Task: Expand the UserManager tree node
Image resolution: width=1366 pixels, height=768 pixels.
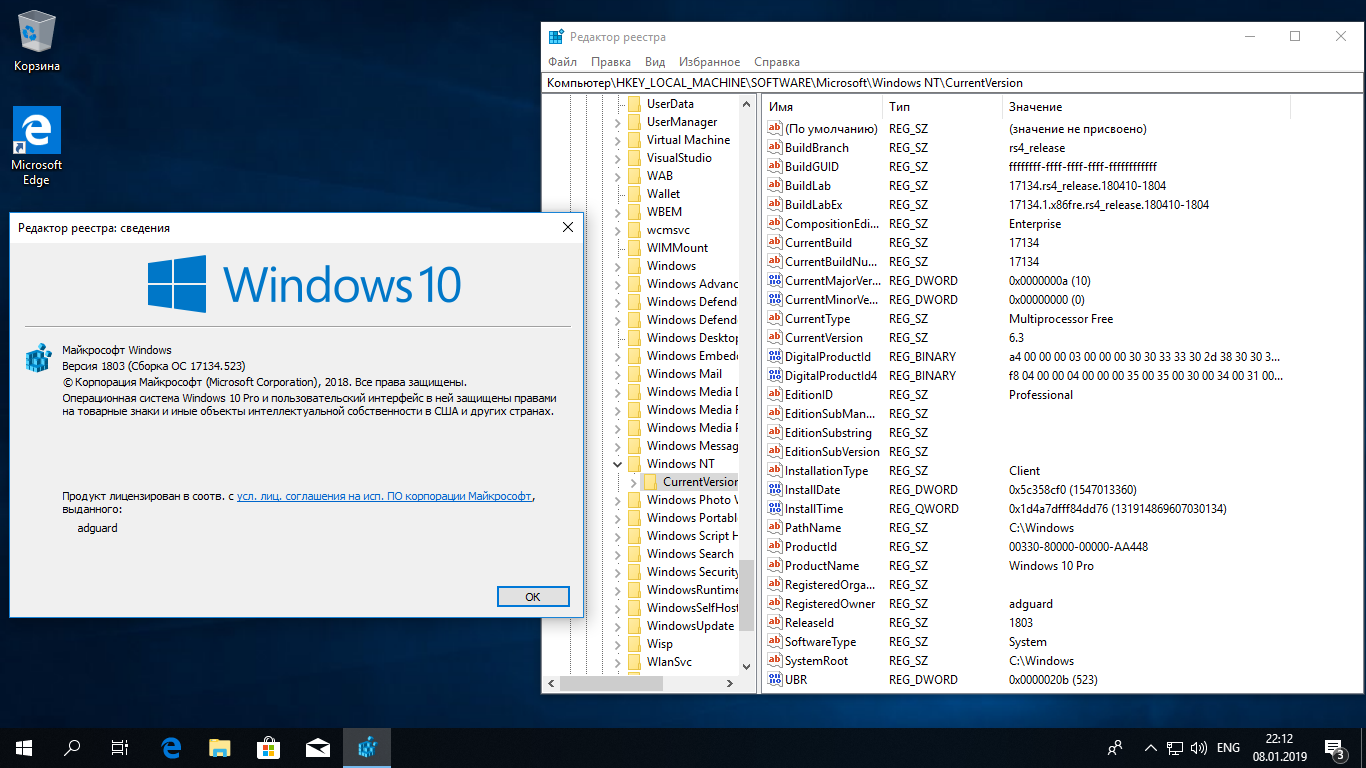Action: [617, 122]
